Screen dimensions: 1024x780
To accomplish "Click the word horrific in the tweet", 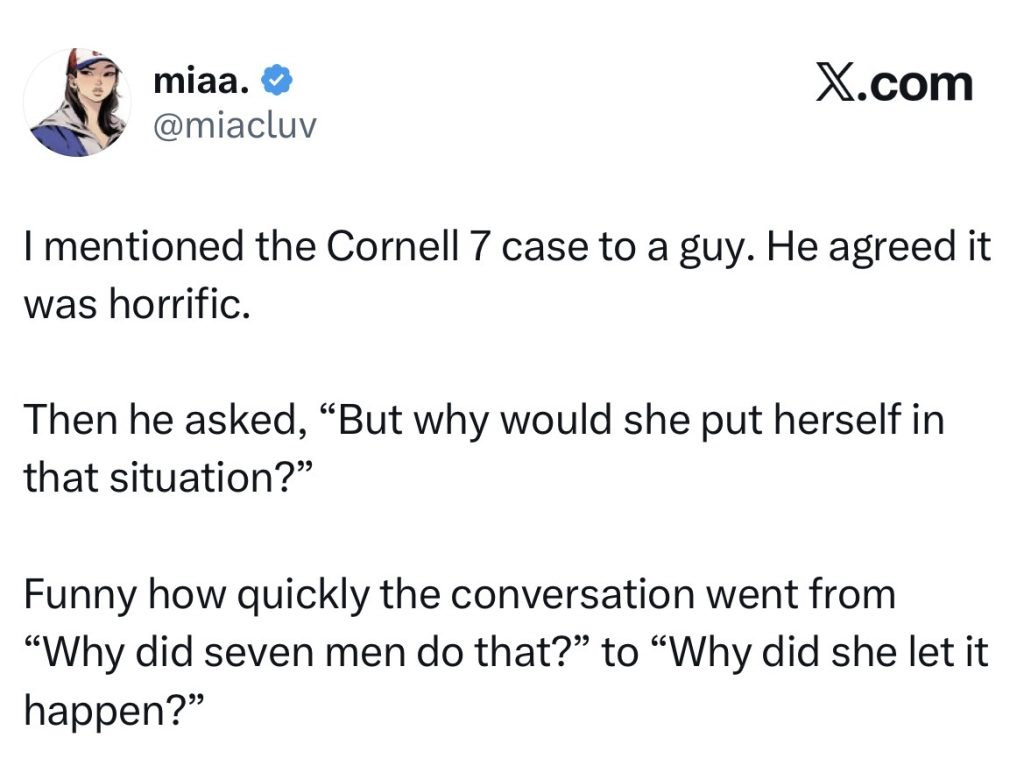I will [x=176, y=304].
